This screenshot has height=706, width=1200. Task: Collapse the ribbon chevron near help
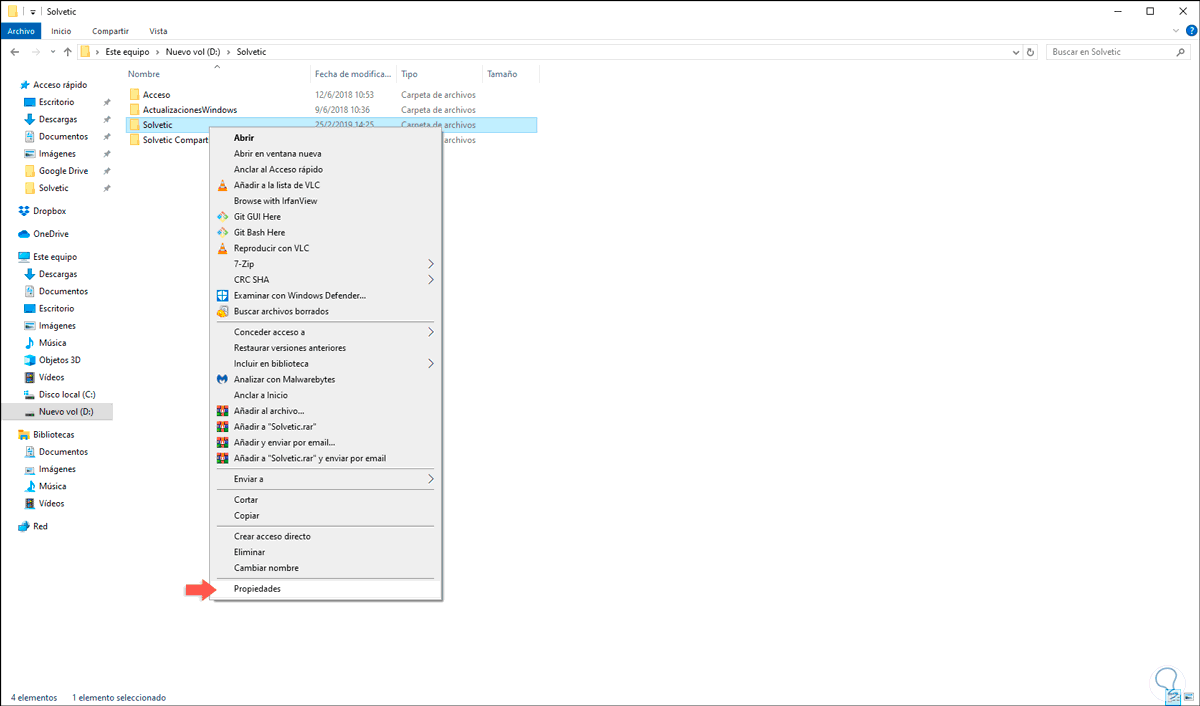pyautogui.click(x=1177, y=31)
